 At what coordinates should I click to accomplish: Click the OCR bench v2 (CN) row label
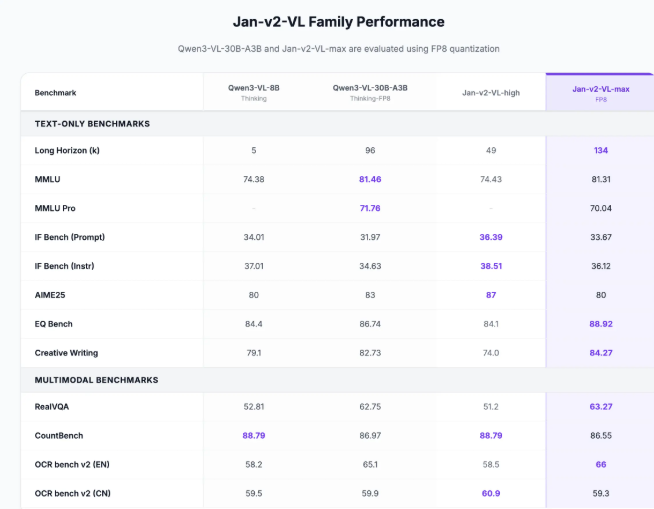tap(75, 493)
